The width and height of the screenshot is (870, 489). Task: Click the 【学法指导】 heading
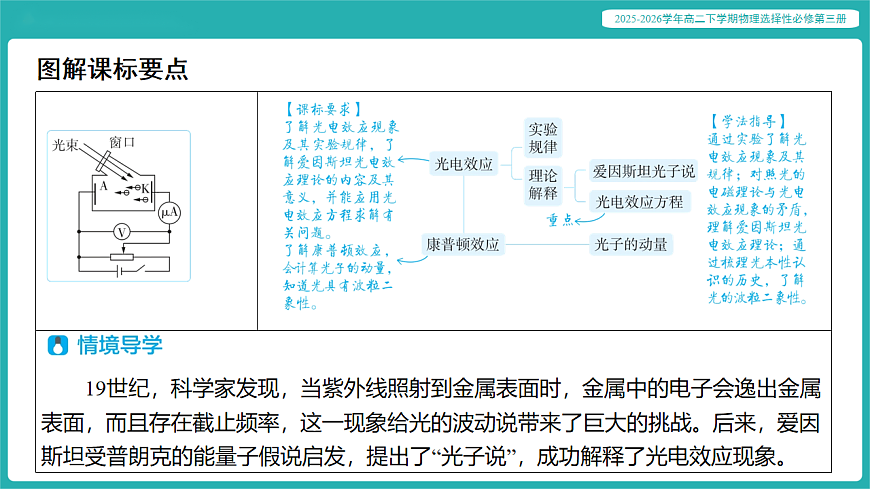748,121
